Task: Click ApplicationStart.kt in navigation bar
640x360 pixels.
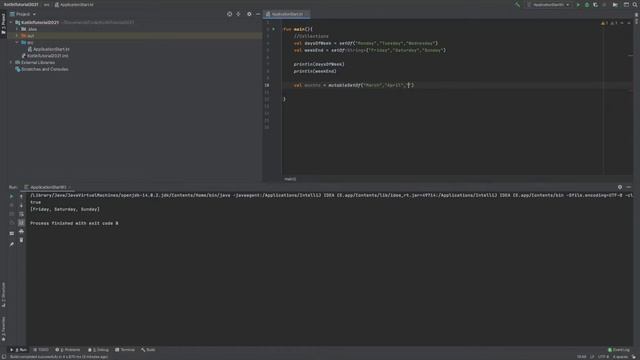Action: pyautogui.click(x=74, y=4)
